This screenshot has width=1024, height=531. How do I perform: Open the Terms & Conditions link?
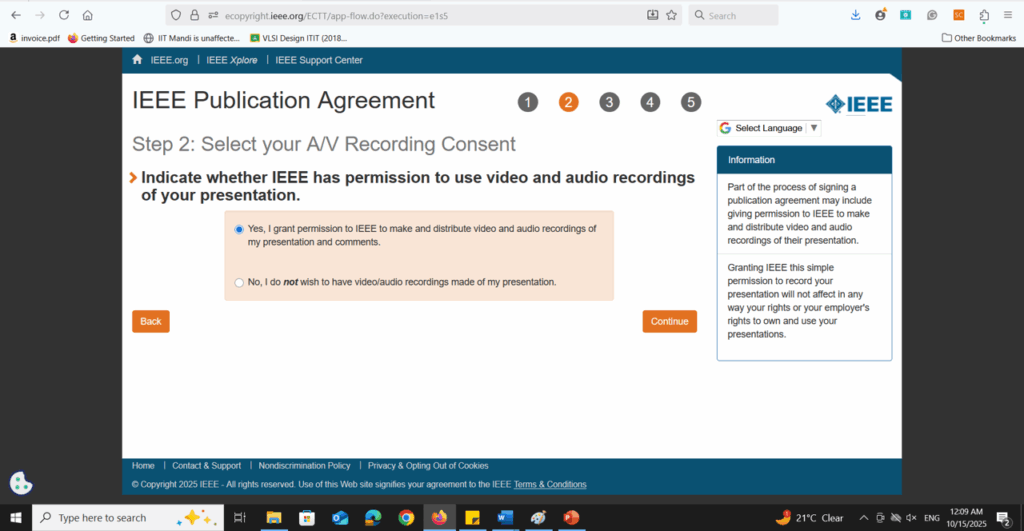[x=550, y=484]
